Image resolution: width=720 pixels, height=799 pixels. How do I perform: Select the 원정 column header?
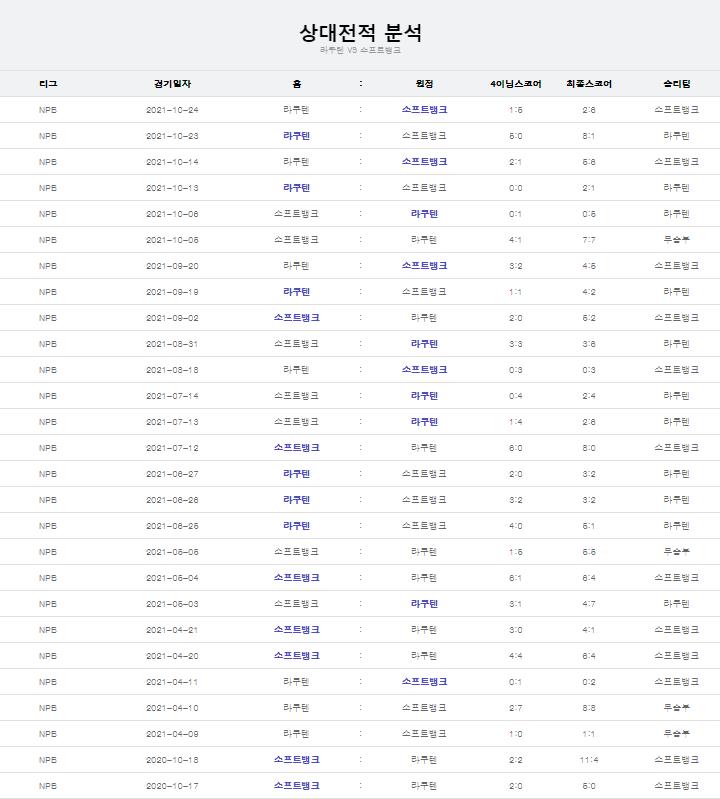[x=424, y=84]
